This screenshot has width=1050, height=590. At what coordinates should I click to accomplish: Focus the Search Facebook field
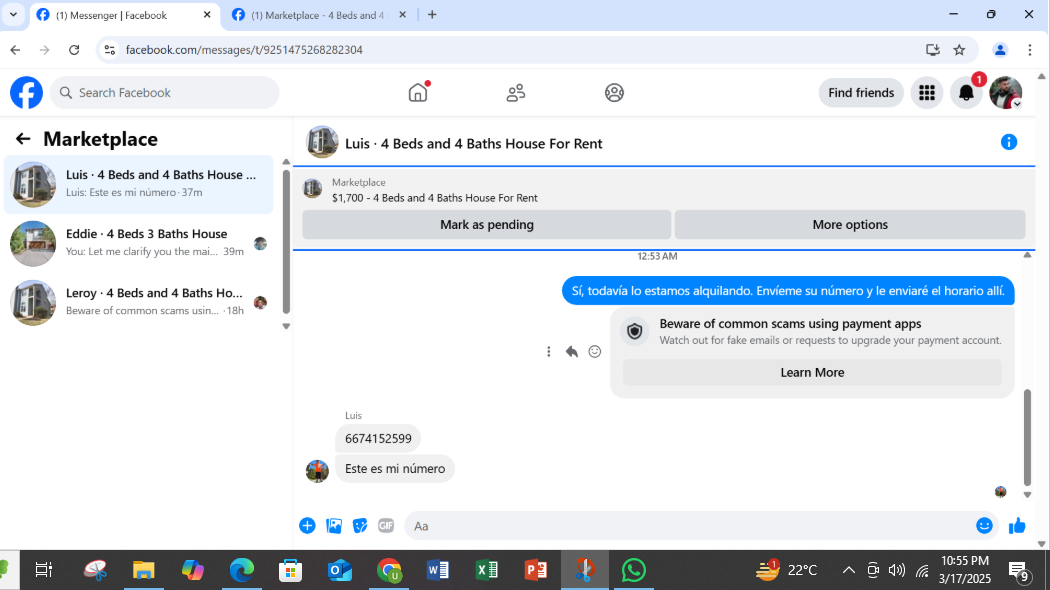pyautogui.click(x=164, y=92)
